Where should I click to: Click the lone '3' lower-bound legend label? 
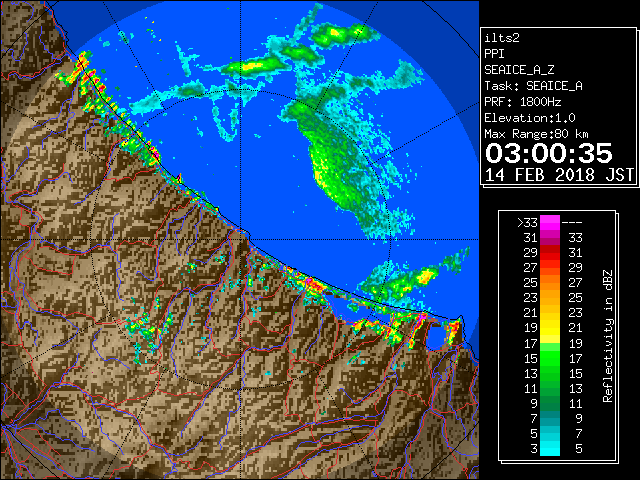tap(534, 449)
